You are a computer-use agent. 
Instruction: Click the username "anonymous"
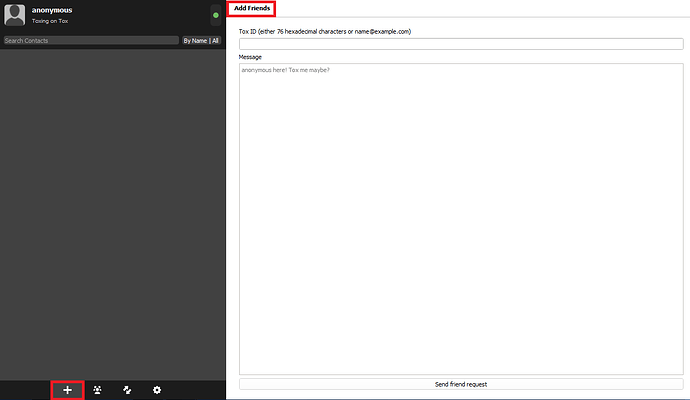point(52,10)
